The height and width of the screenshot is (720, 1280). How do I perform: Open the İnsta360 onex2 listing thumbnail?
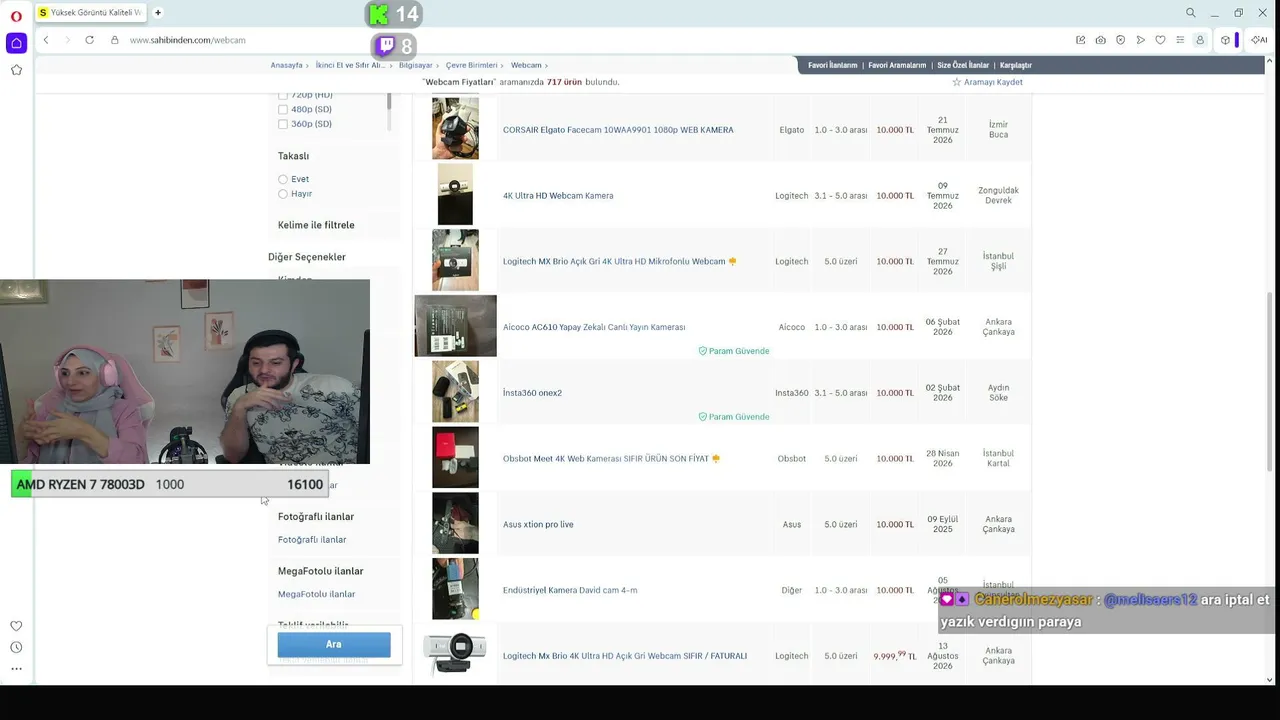point(455,392)
